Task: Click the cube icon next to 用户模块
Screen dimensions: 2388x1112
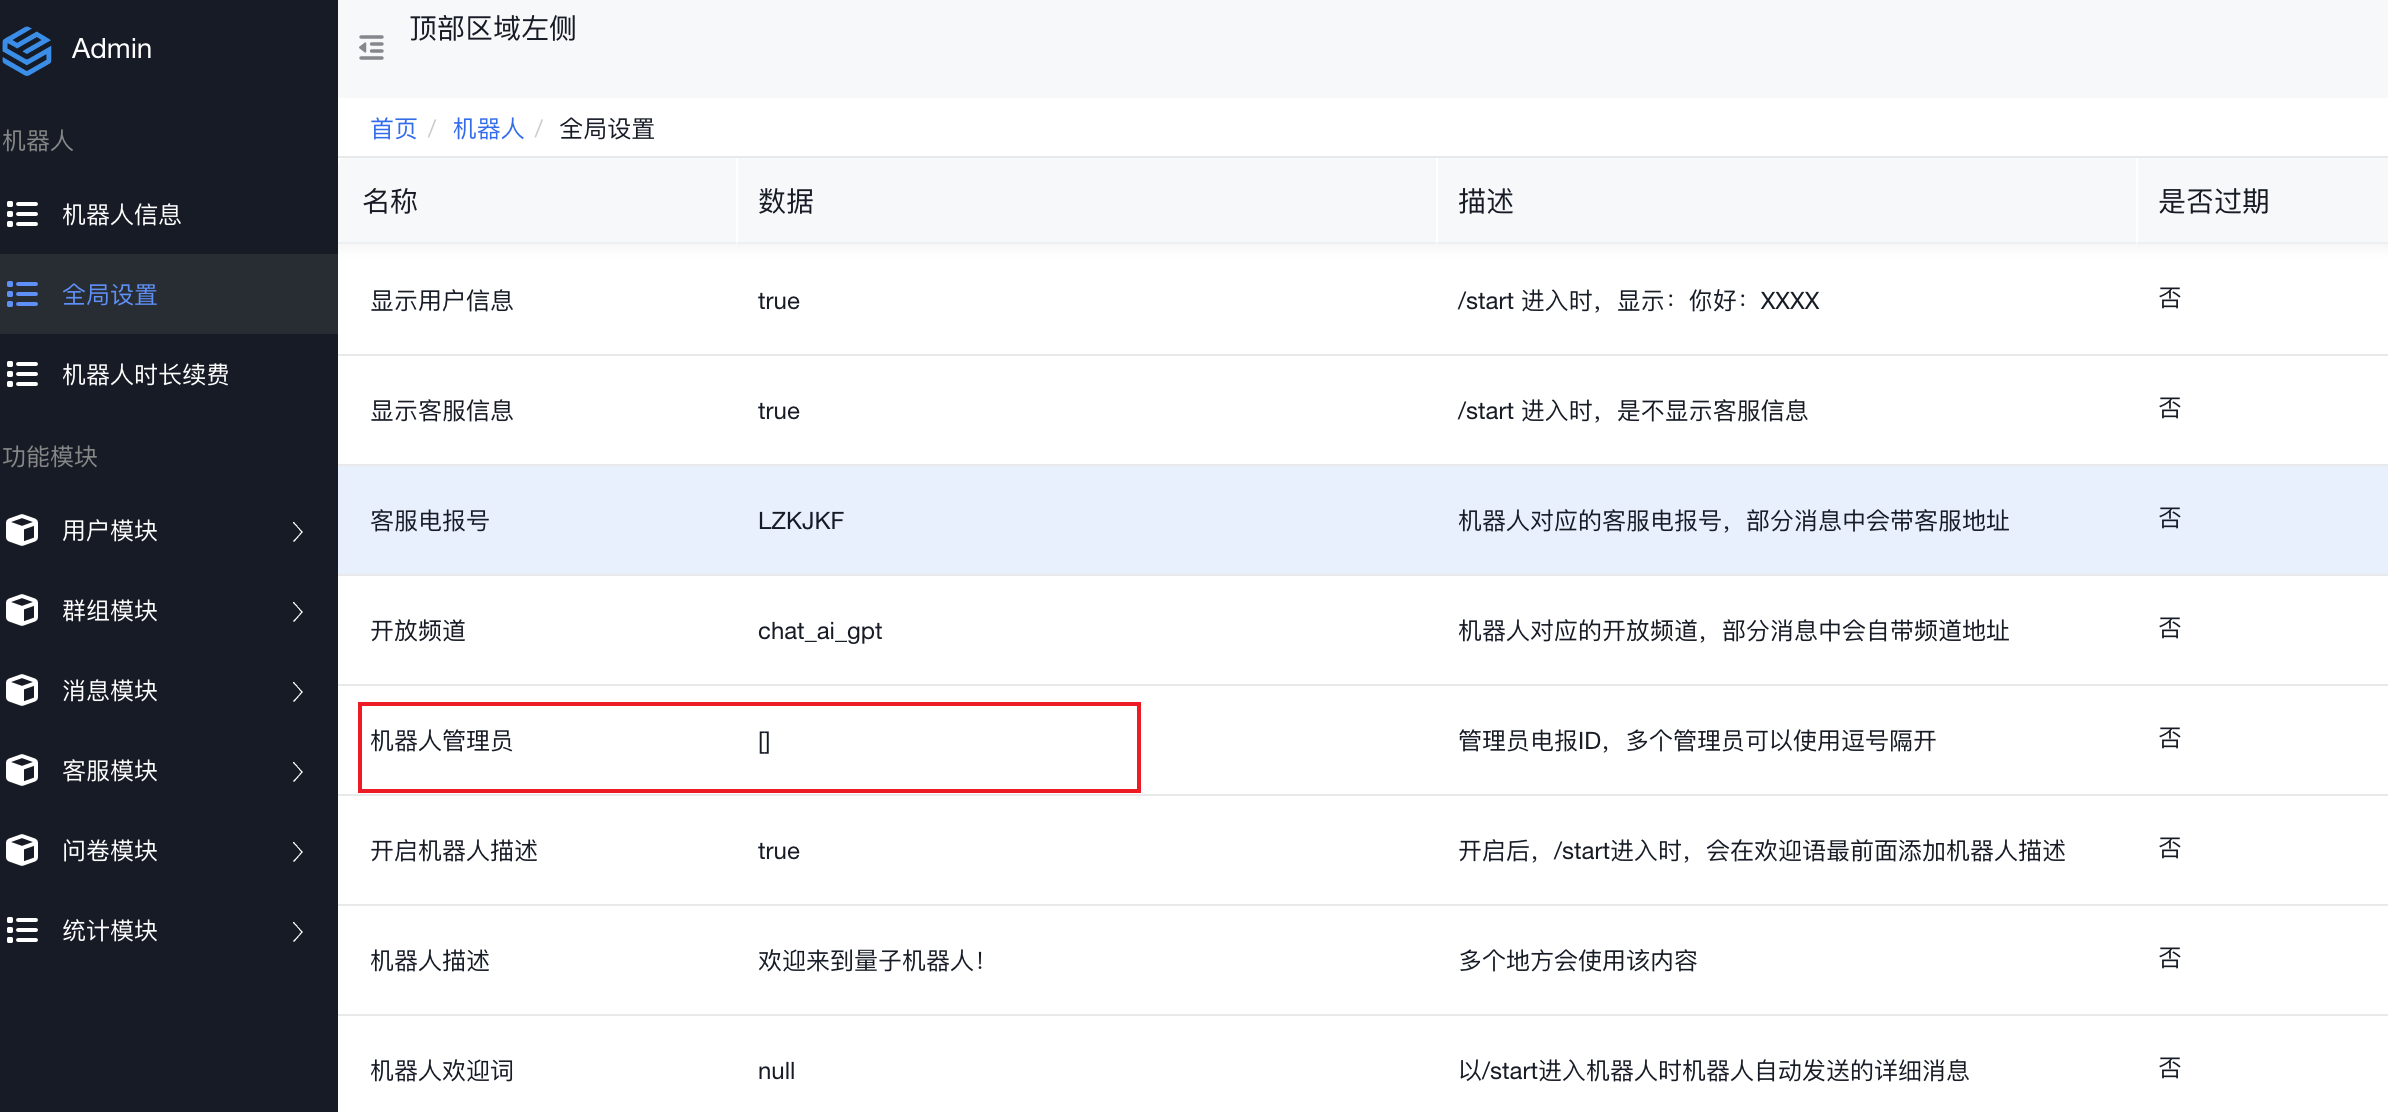Action: tap(22, 530)
